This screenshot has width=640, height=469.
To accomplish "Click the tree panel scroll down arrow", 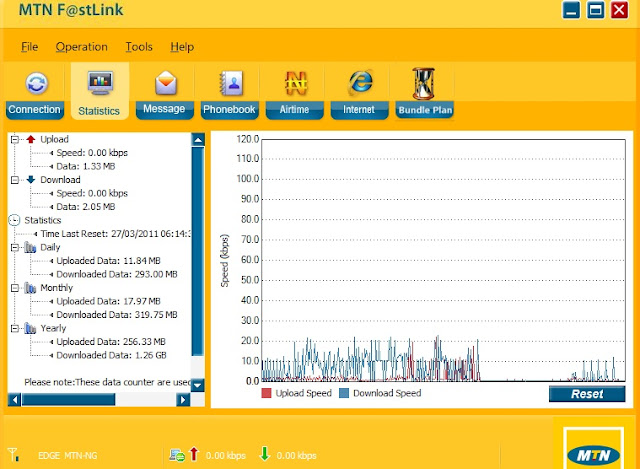I will [x=198, y=385].
